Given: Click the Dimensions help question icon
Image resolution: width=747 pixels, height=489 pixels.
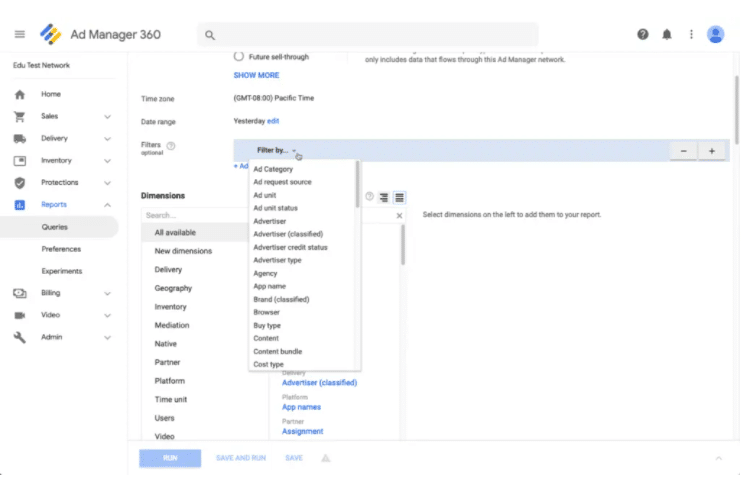Looking at the screenshot, I should 369,196.
